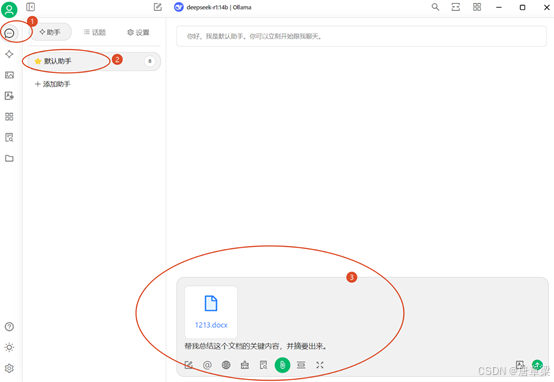554x382 pixels.
Task: Click the green paperclip attachment button
Action: (282, 365)
